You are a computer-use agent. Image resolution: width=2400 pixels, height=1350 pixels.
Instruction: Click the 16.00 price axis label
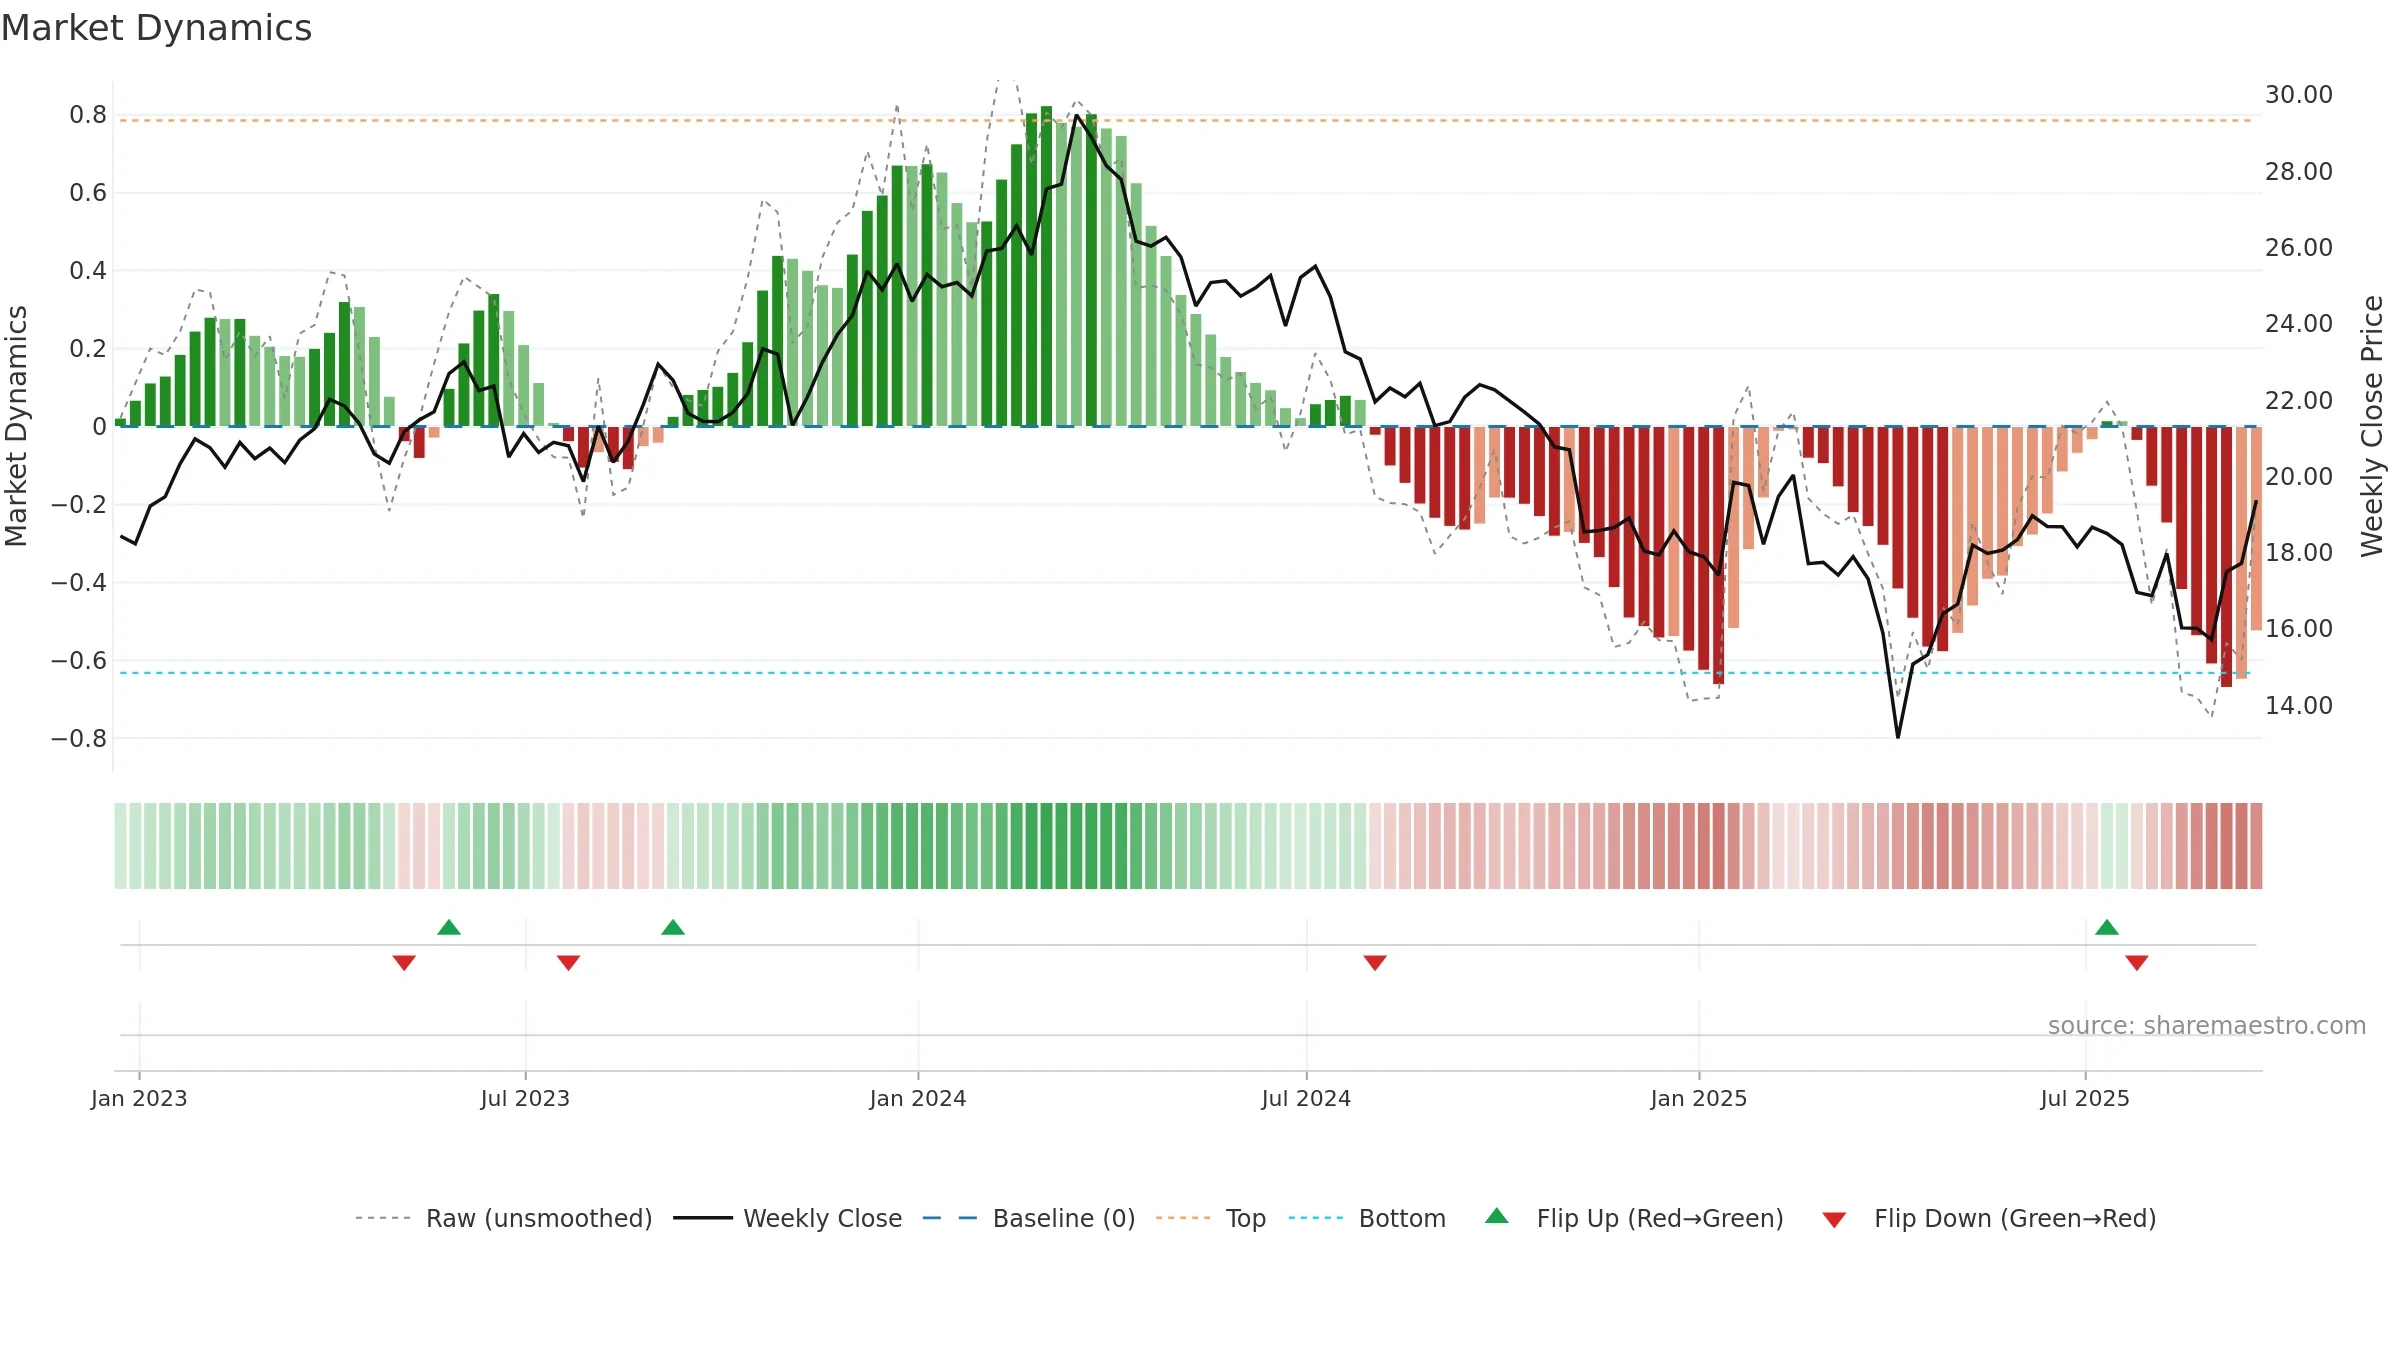click(x=2299, y=628)
